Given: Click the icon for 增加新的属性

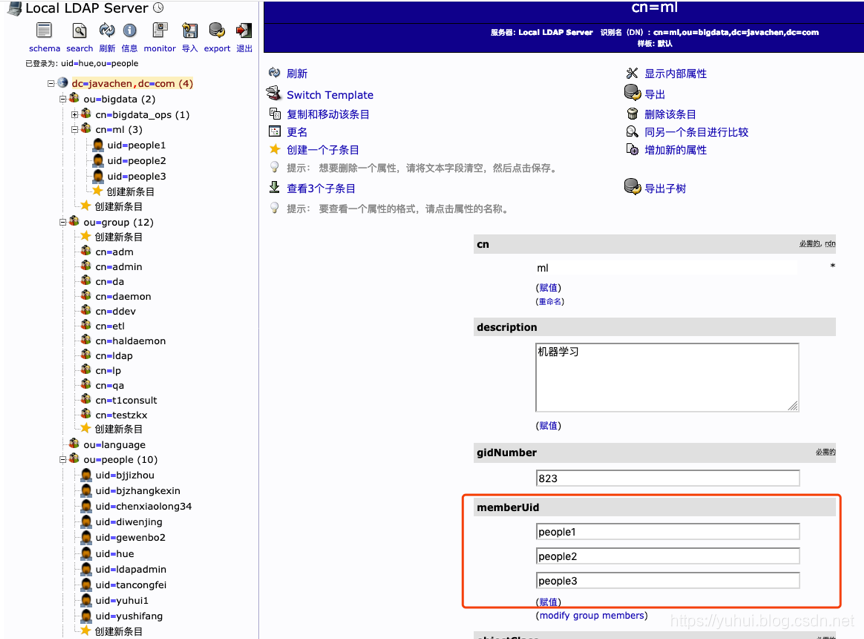Looking at the screenshot, I should point(632,149).
